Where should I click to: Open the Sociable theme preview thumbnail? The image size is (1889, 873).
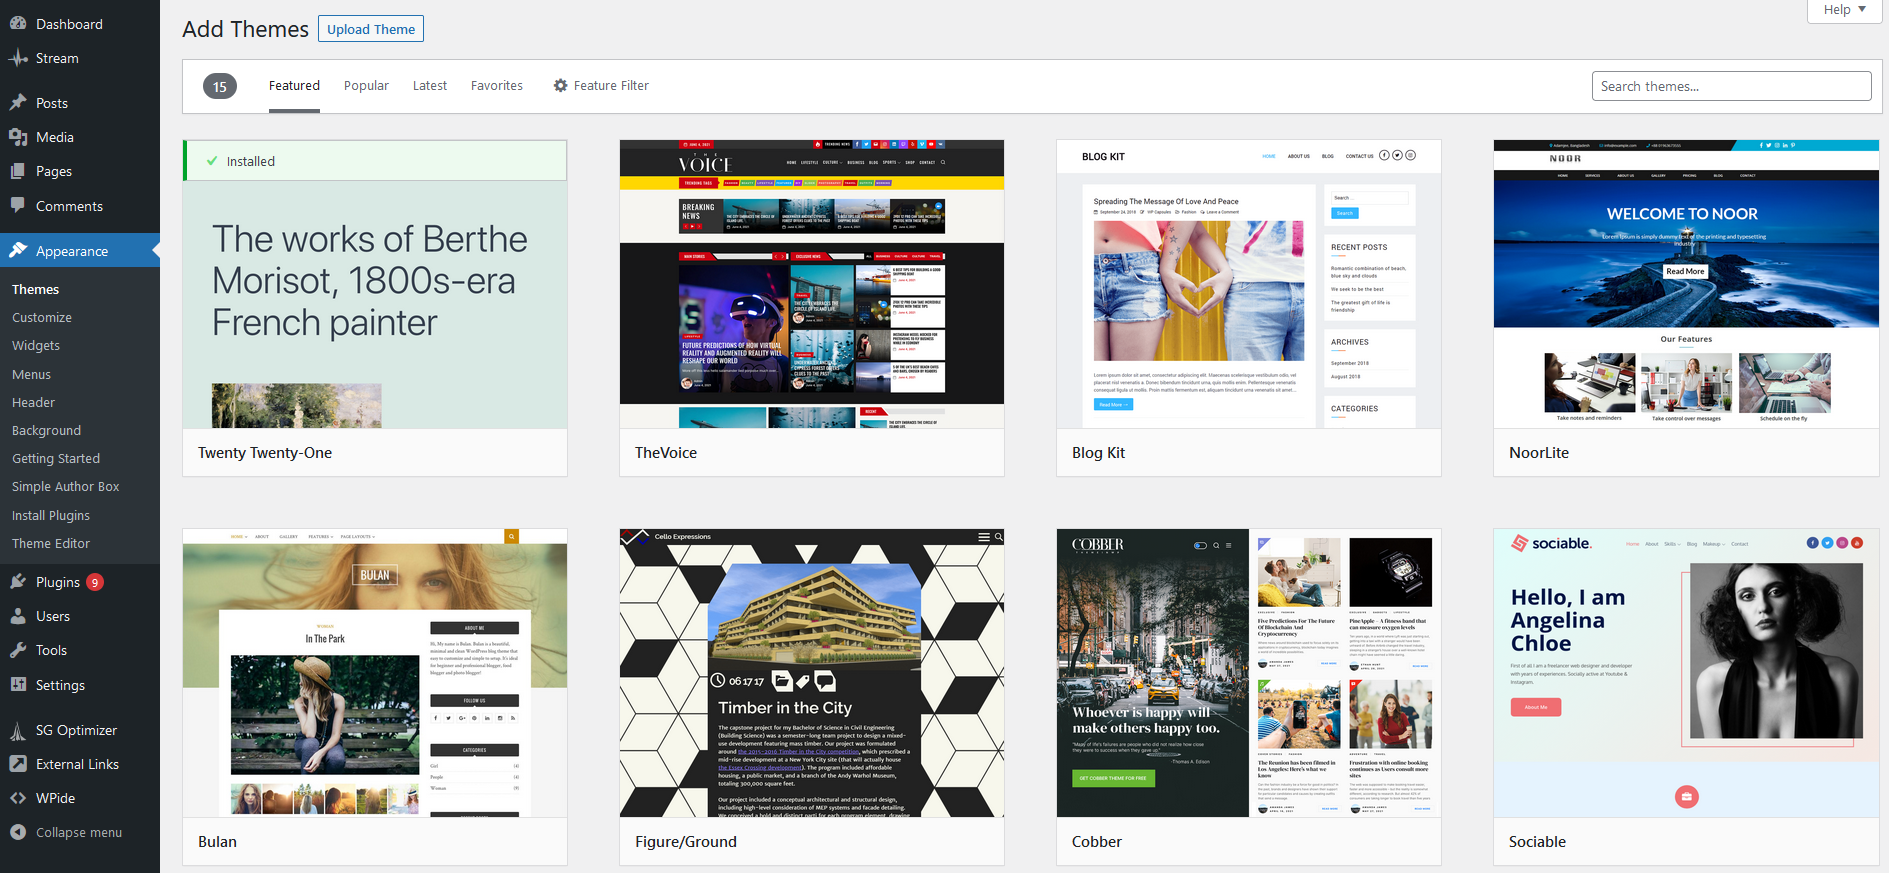pyautogui.click(x=1685, y=673)
